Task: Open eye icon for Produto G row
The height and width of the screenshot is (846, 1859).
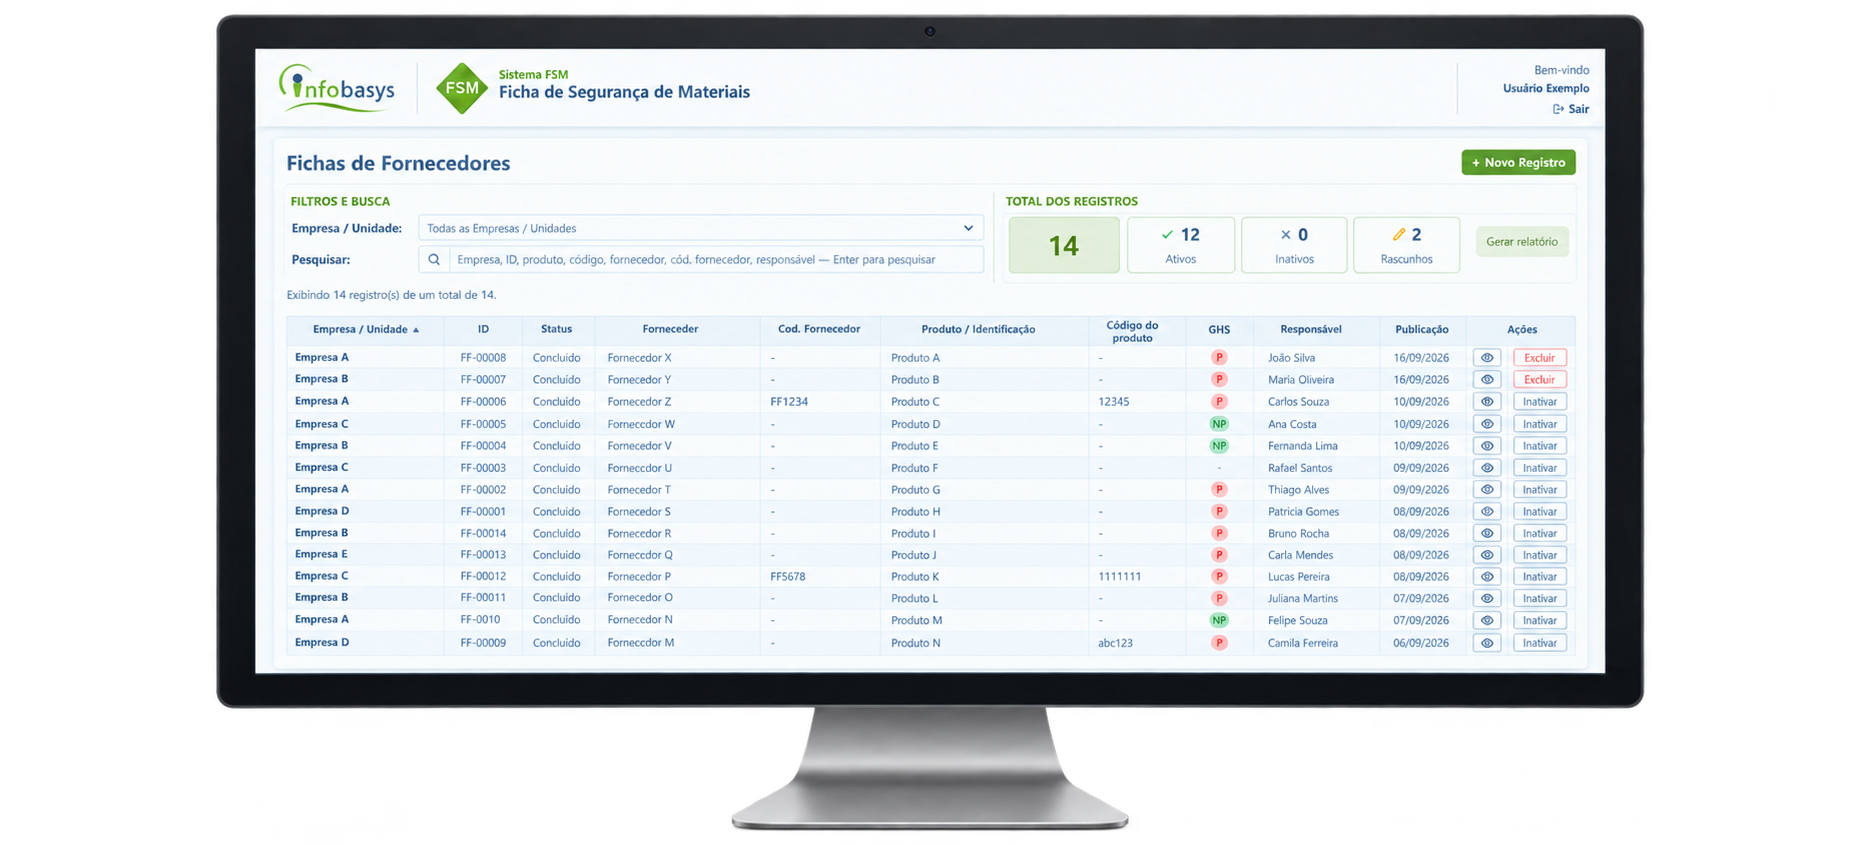Action: pyautogui.click(x=1487, y=490)
